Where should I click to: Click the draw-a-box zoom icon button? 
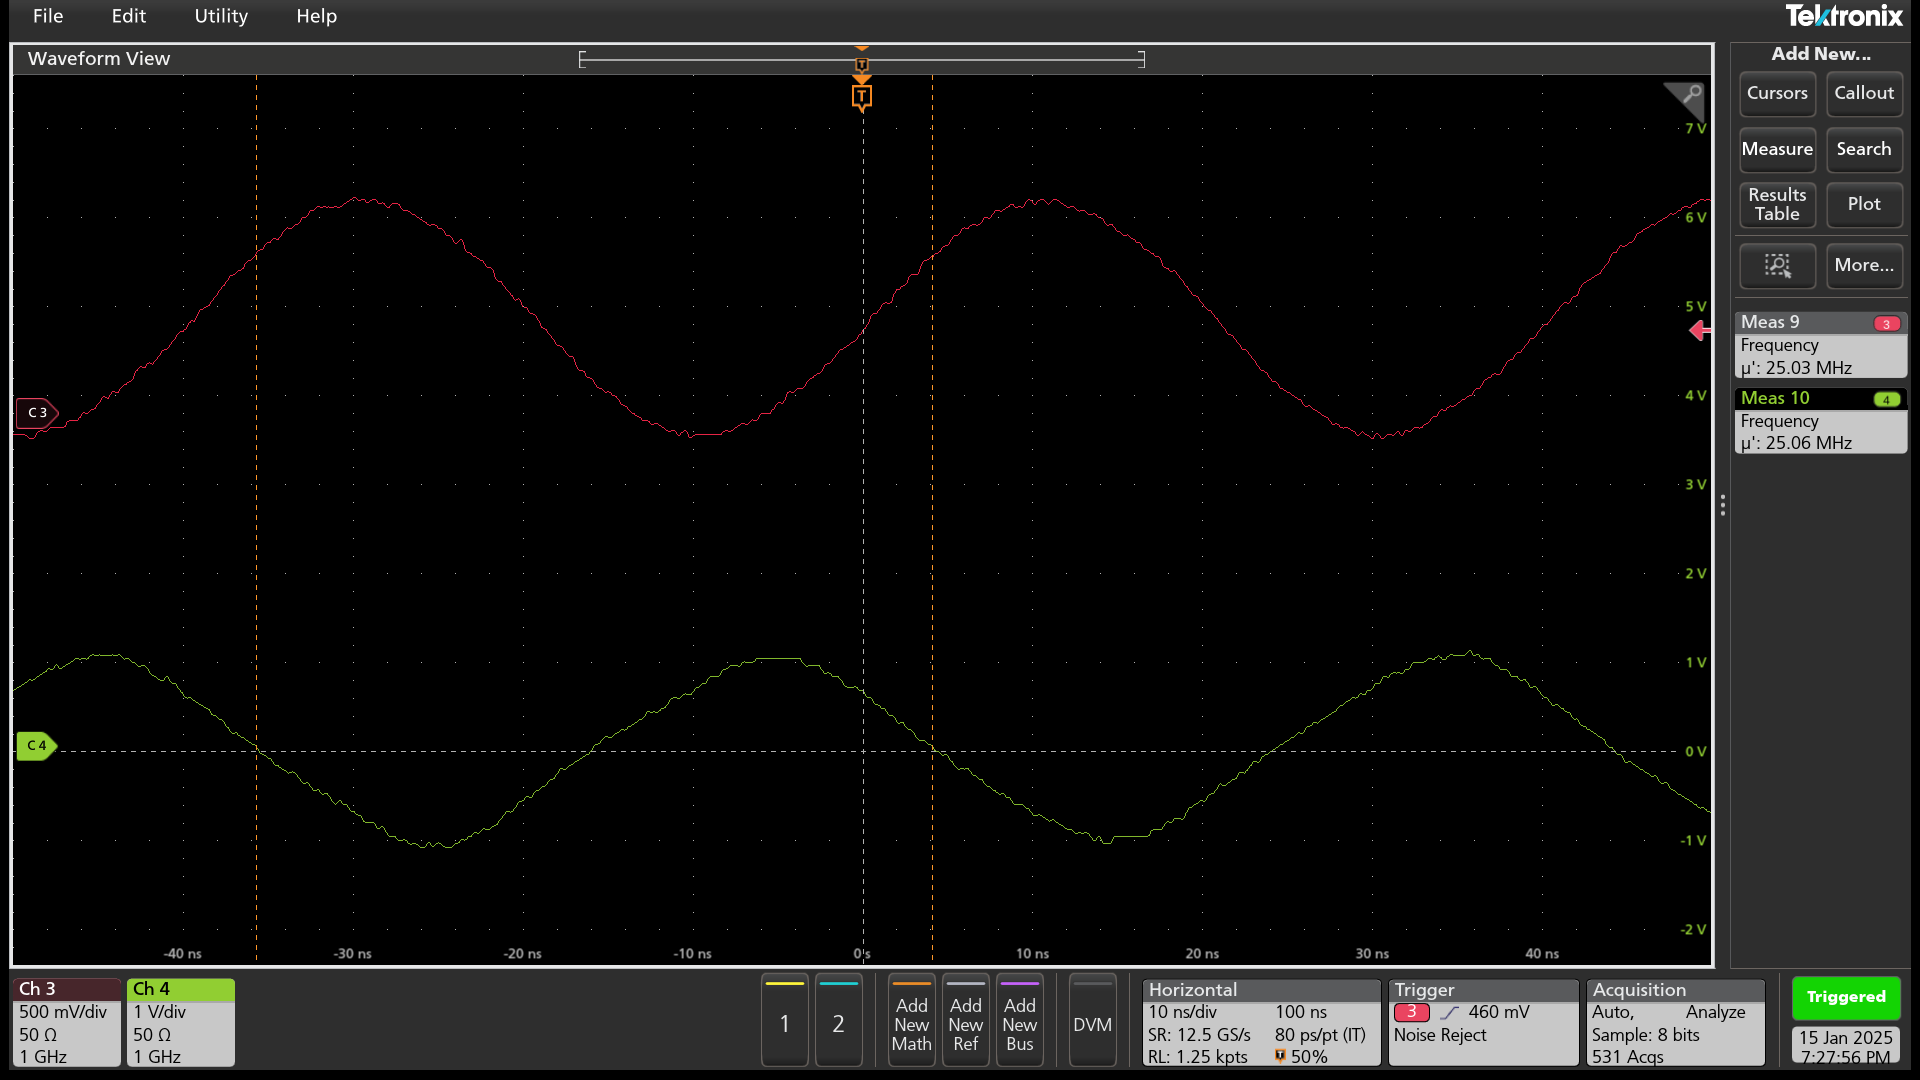coord(1777,265)
